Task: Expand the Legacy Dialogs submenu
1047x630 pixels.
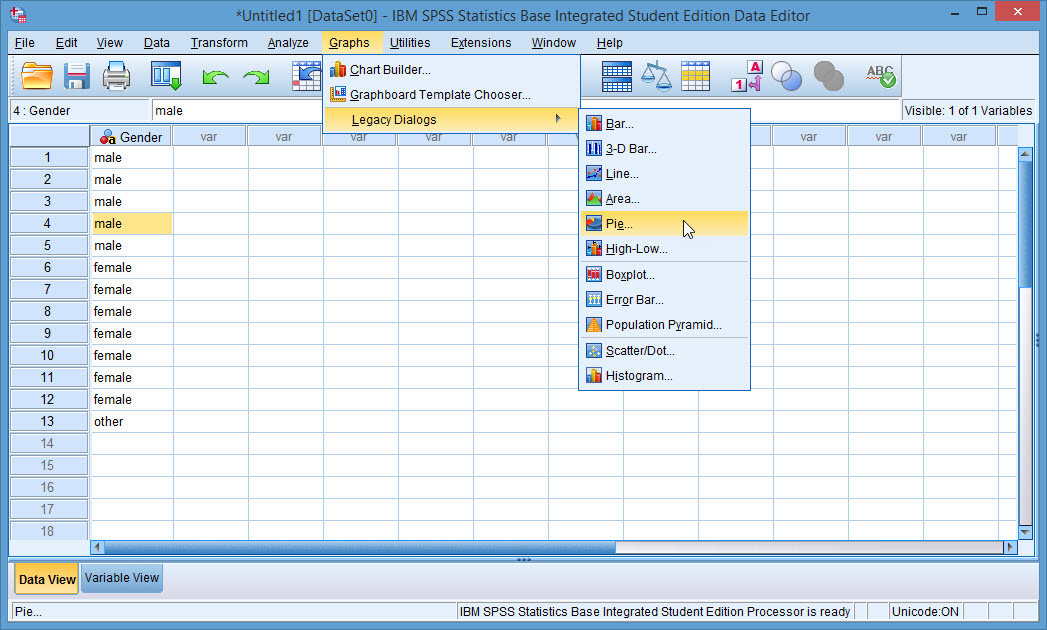Action: click(451, 120)
